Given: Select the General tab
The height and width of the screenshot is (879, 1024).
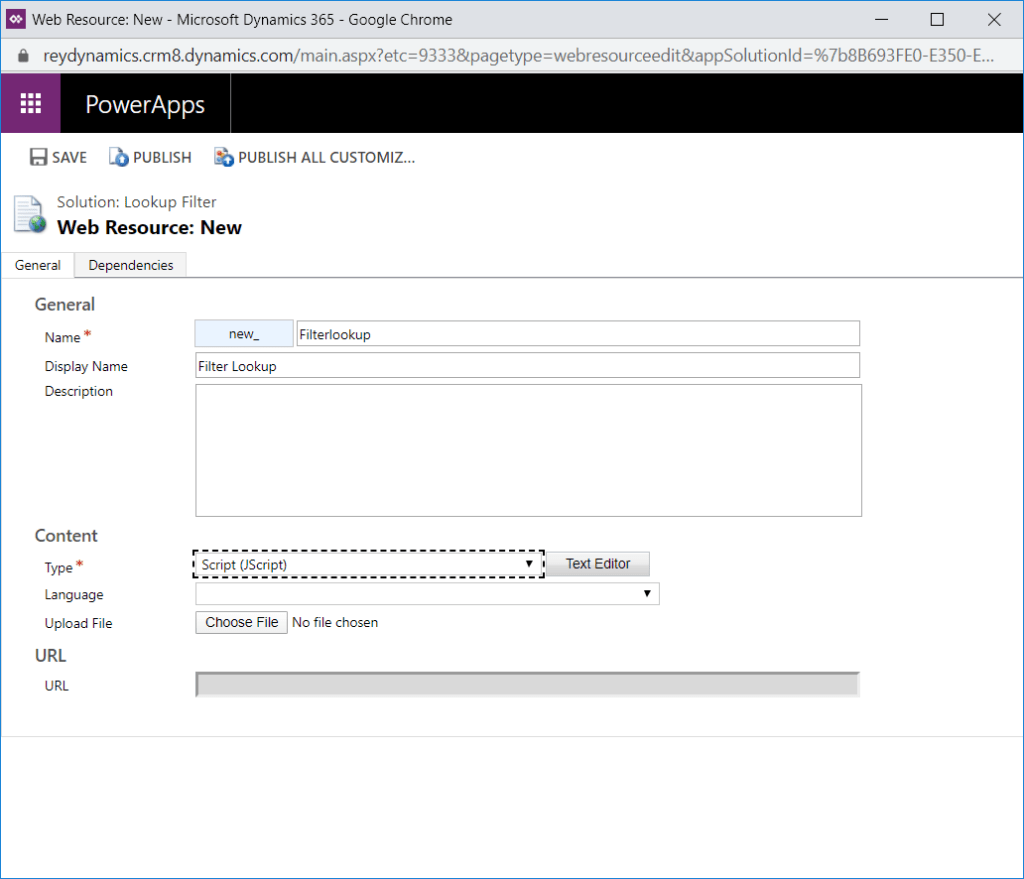Looking at the screenshot, I should click(37, 265).
